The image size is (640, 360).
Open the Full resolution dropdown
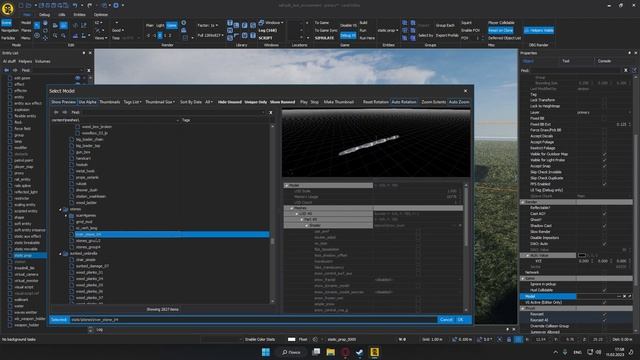(x=211, y=36)
